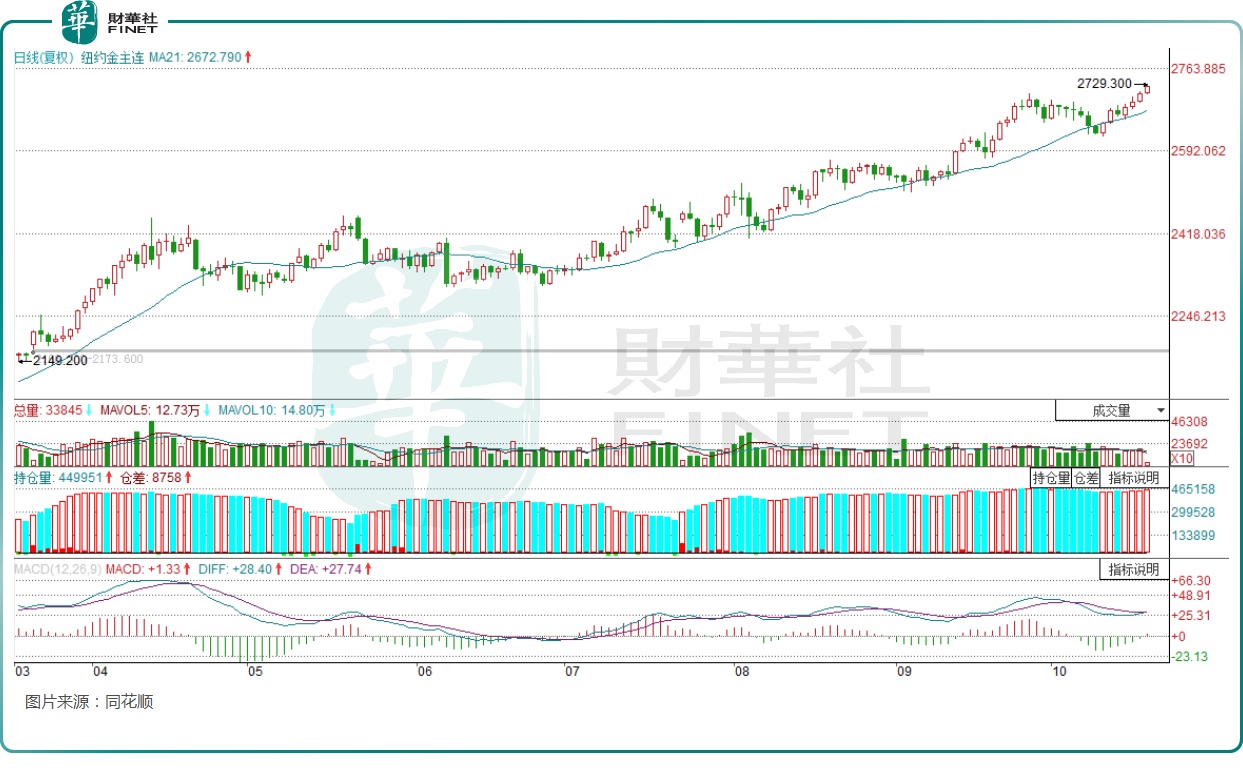Click the red up arrow beside MA21 value
This screenshot has height=773, width=1243.
click(248, 58)
